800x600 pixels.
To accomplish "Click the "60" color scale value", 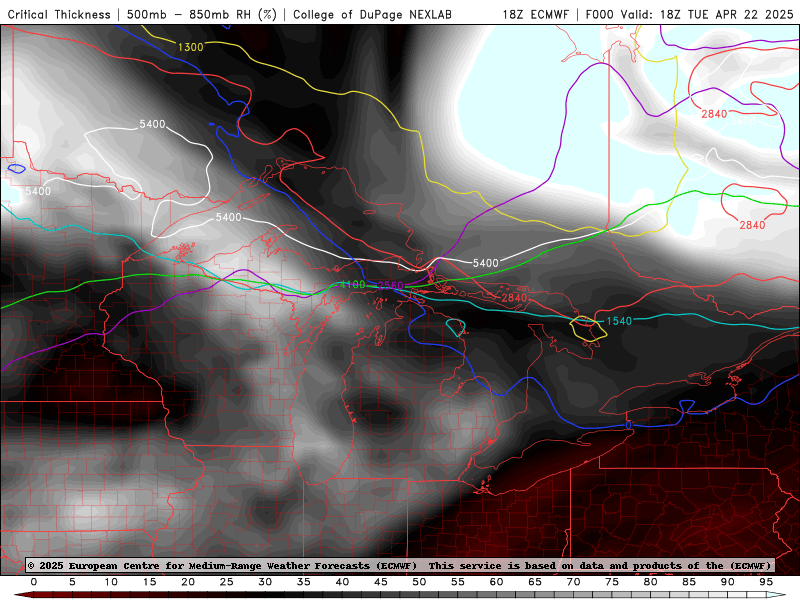I will tap(496, 582).
